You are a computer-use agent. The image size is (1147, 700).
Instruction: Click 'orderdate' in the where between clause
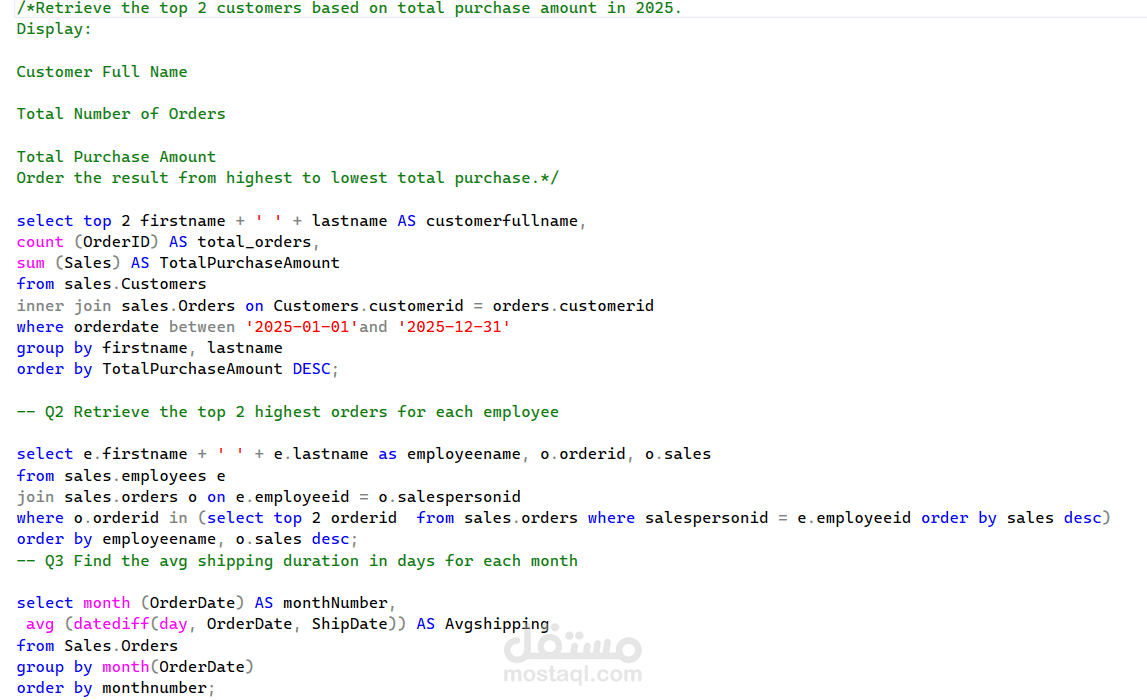[x=116, y=327]
